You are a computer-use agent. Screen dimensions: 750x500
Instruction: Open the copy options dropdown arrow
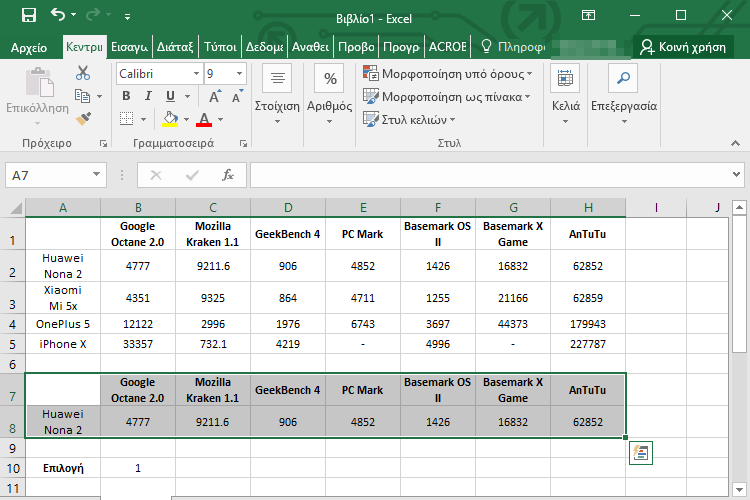coord(99,96)
